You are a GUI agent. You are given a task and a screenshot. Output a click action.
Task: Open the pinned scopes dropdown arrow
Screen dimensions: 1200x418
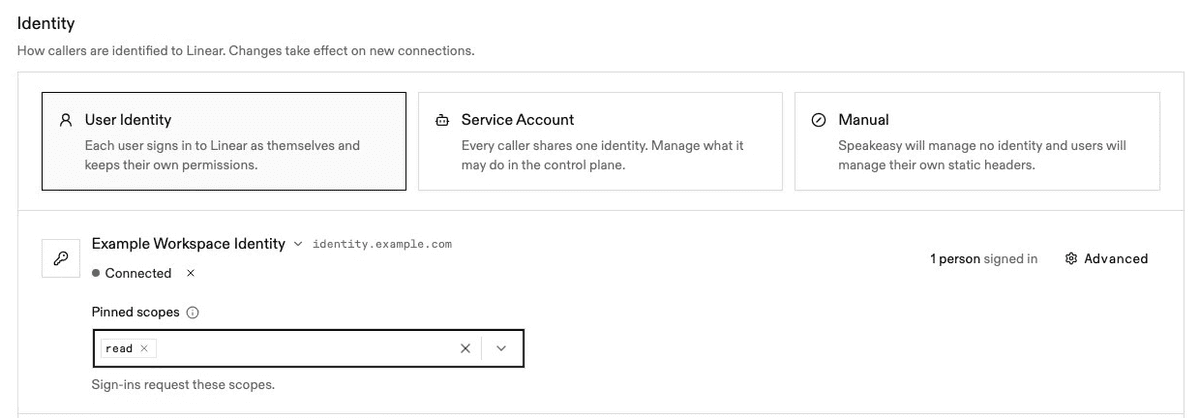[x=502, y=348]
